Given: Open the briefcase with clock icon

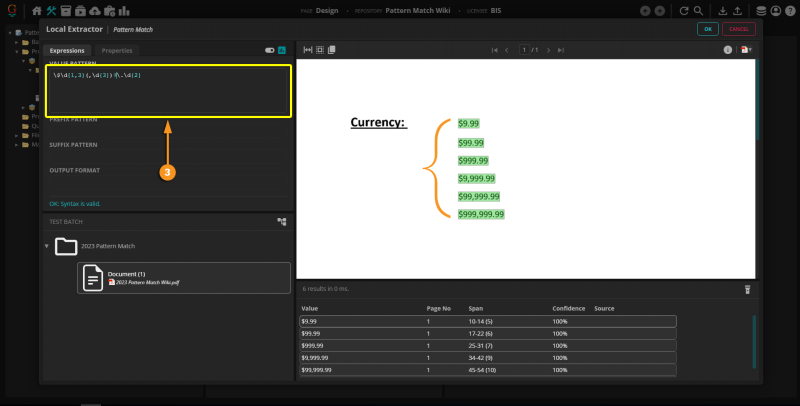Looking at the screenshot, I should (x=109, y=11).
